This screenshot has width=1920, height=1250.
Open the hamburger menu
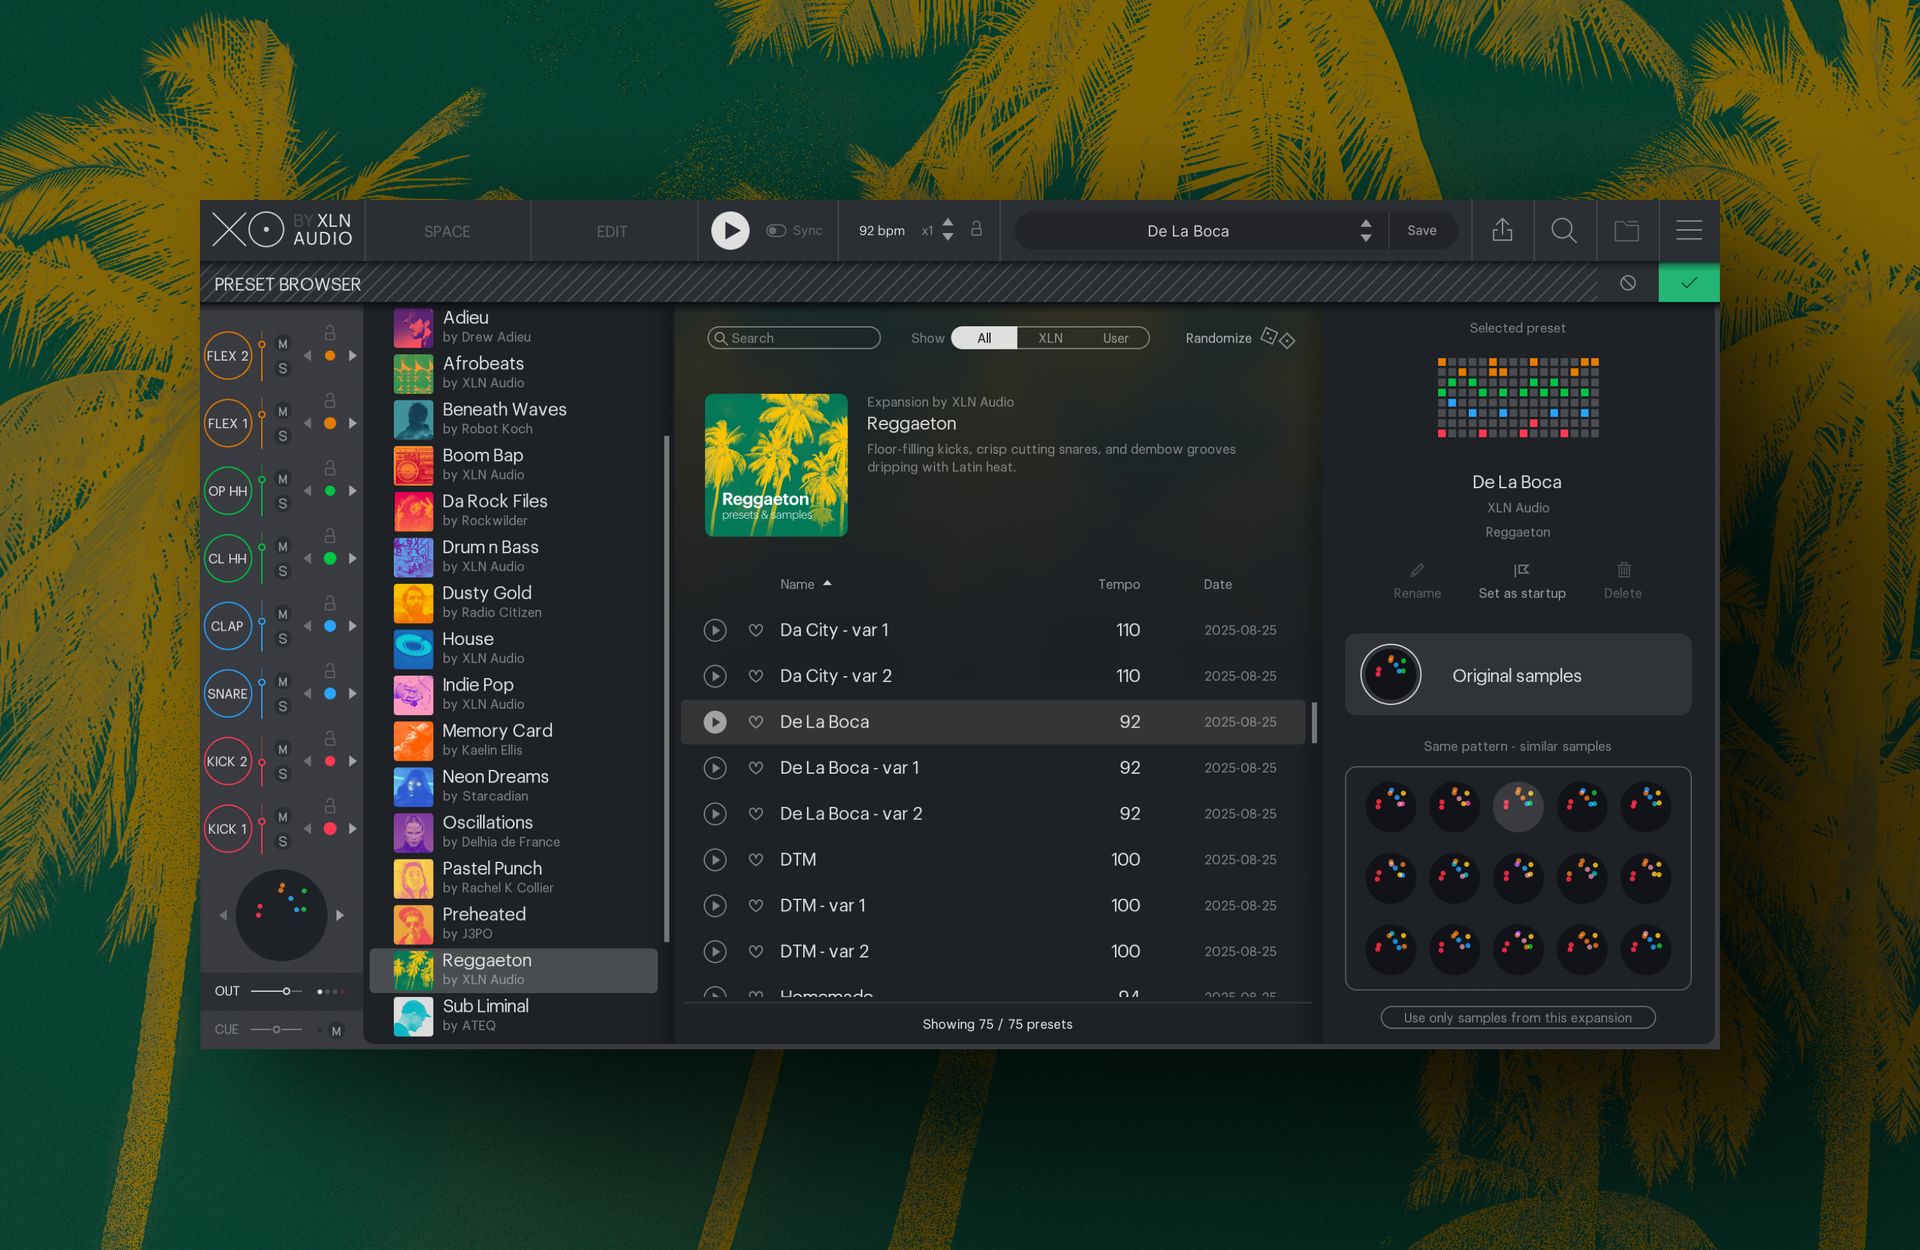click(x=1689, y=231)
